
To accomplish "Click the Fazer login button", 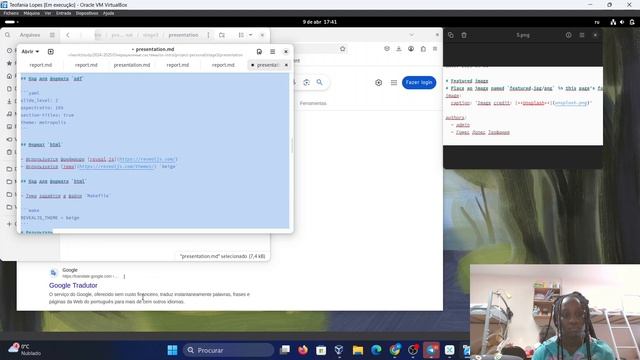I will pyautogui.click(x=419, y=82).
